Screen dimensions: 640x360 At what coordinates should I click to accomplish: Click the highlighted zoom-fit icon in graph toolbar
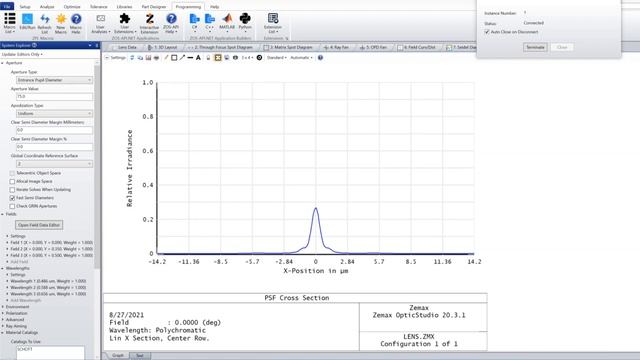point(218,58)
